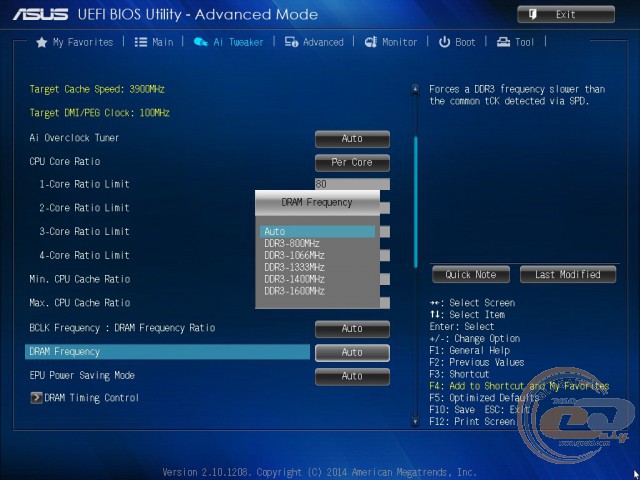Click Target DMI/PEG Clock: 100MHz text
Viewport: 640px width, 480px height.
[100, 113]
